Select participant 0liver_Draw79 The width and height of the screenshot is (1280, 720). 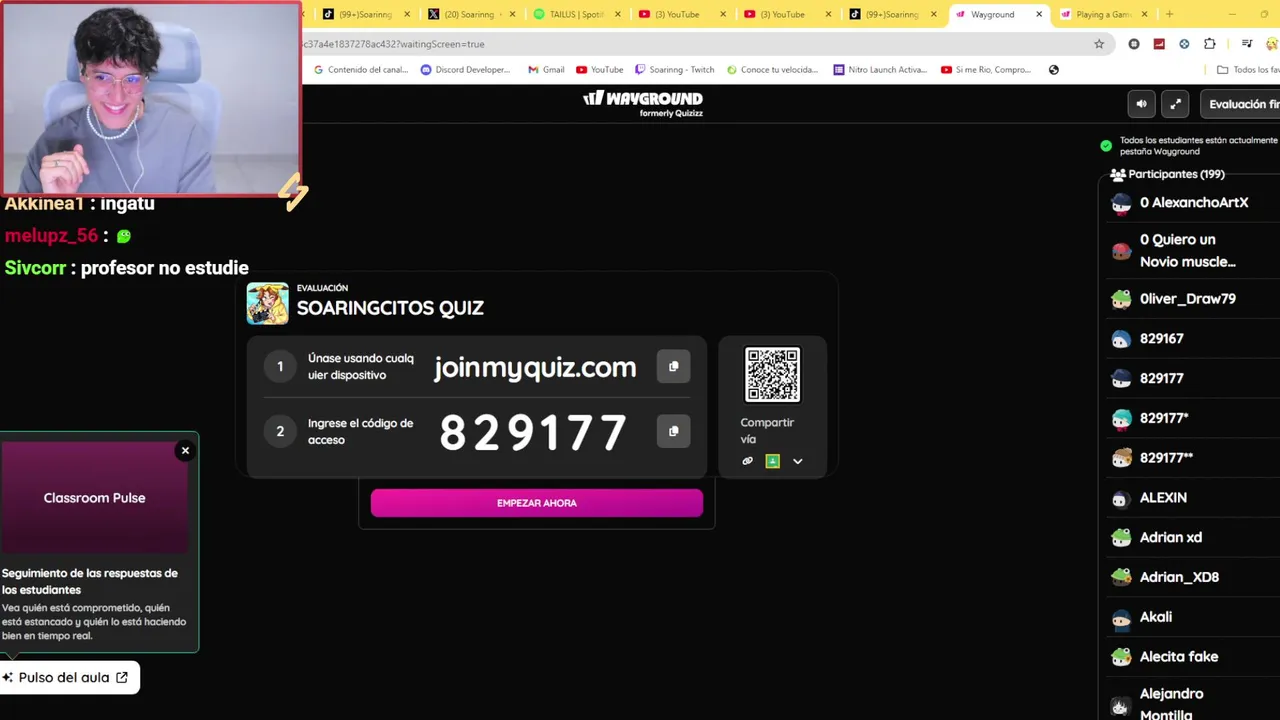pyautogui.click(x=1193, y=299)
